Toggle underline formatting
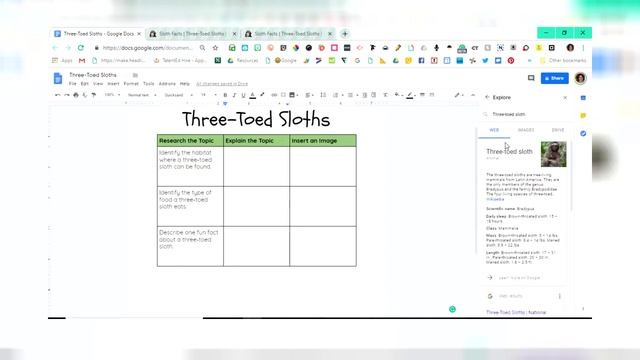 243,95
